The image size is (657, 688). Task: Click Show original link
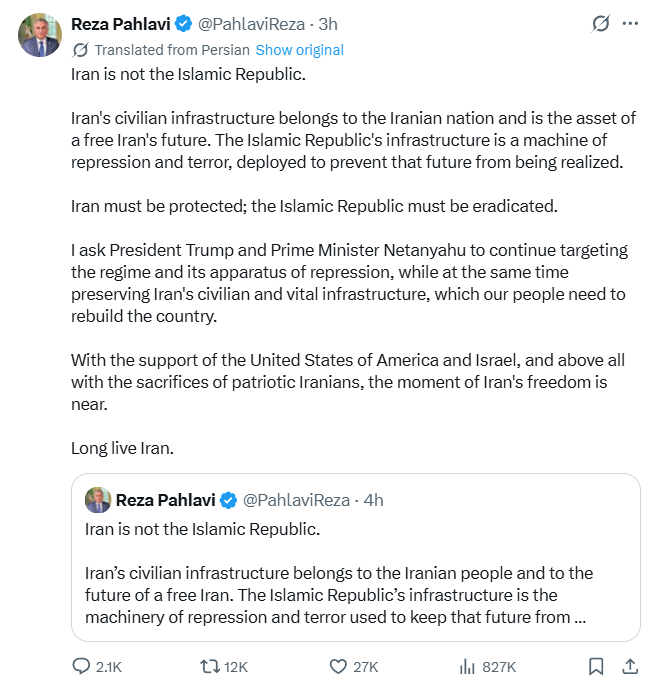pos(299,50)
